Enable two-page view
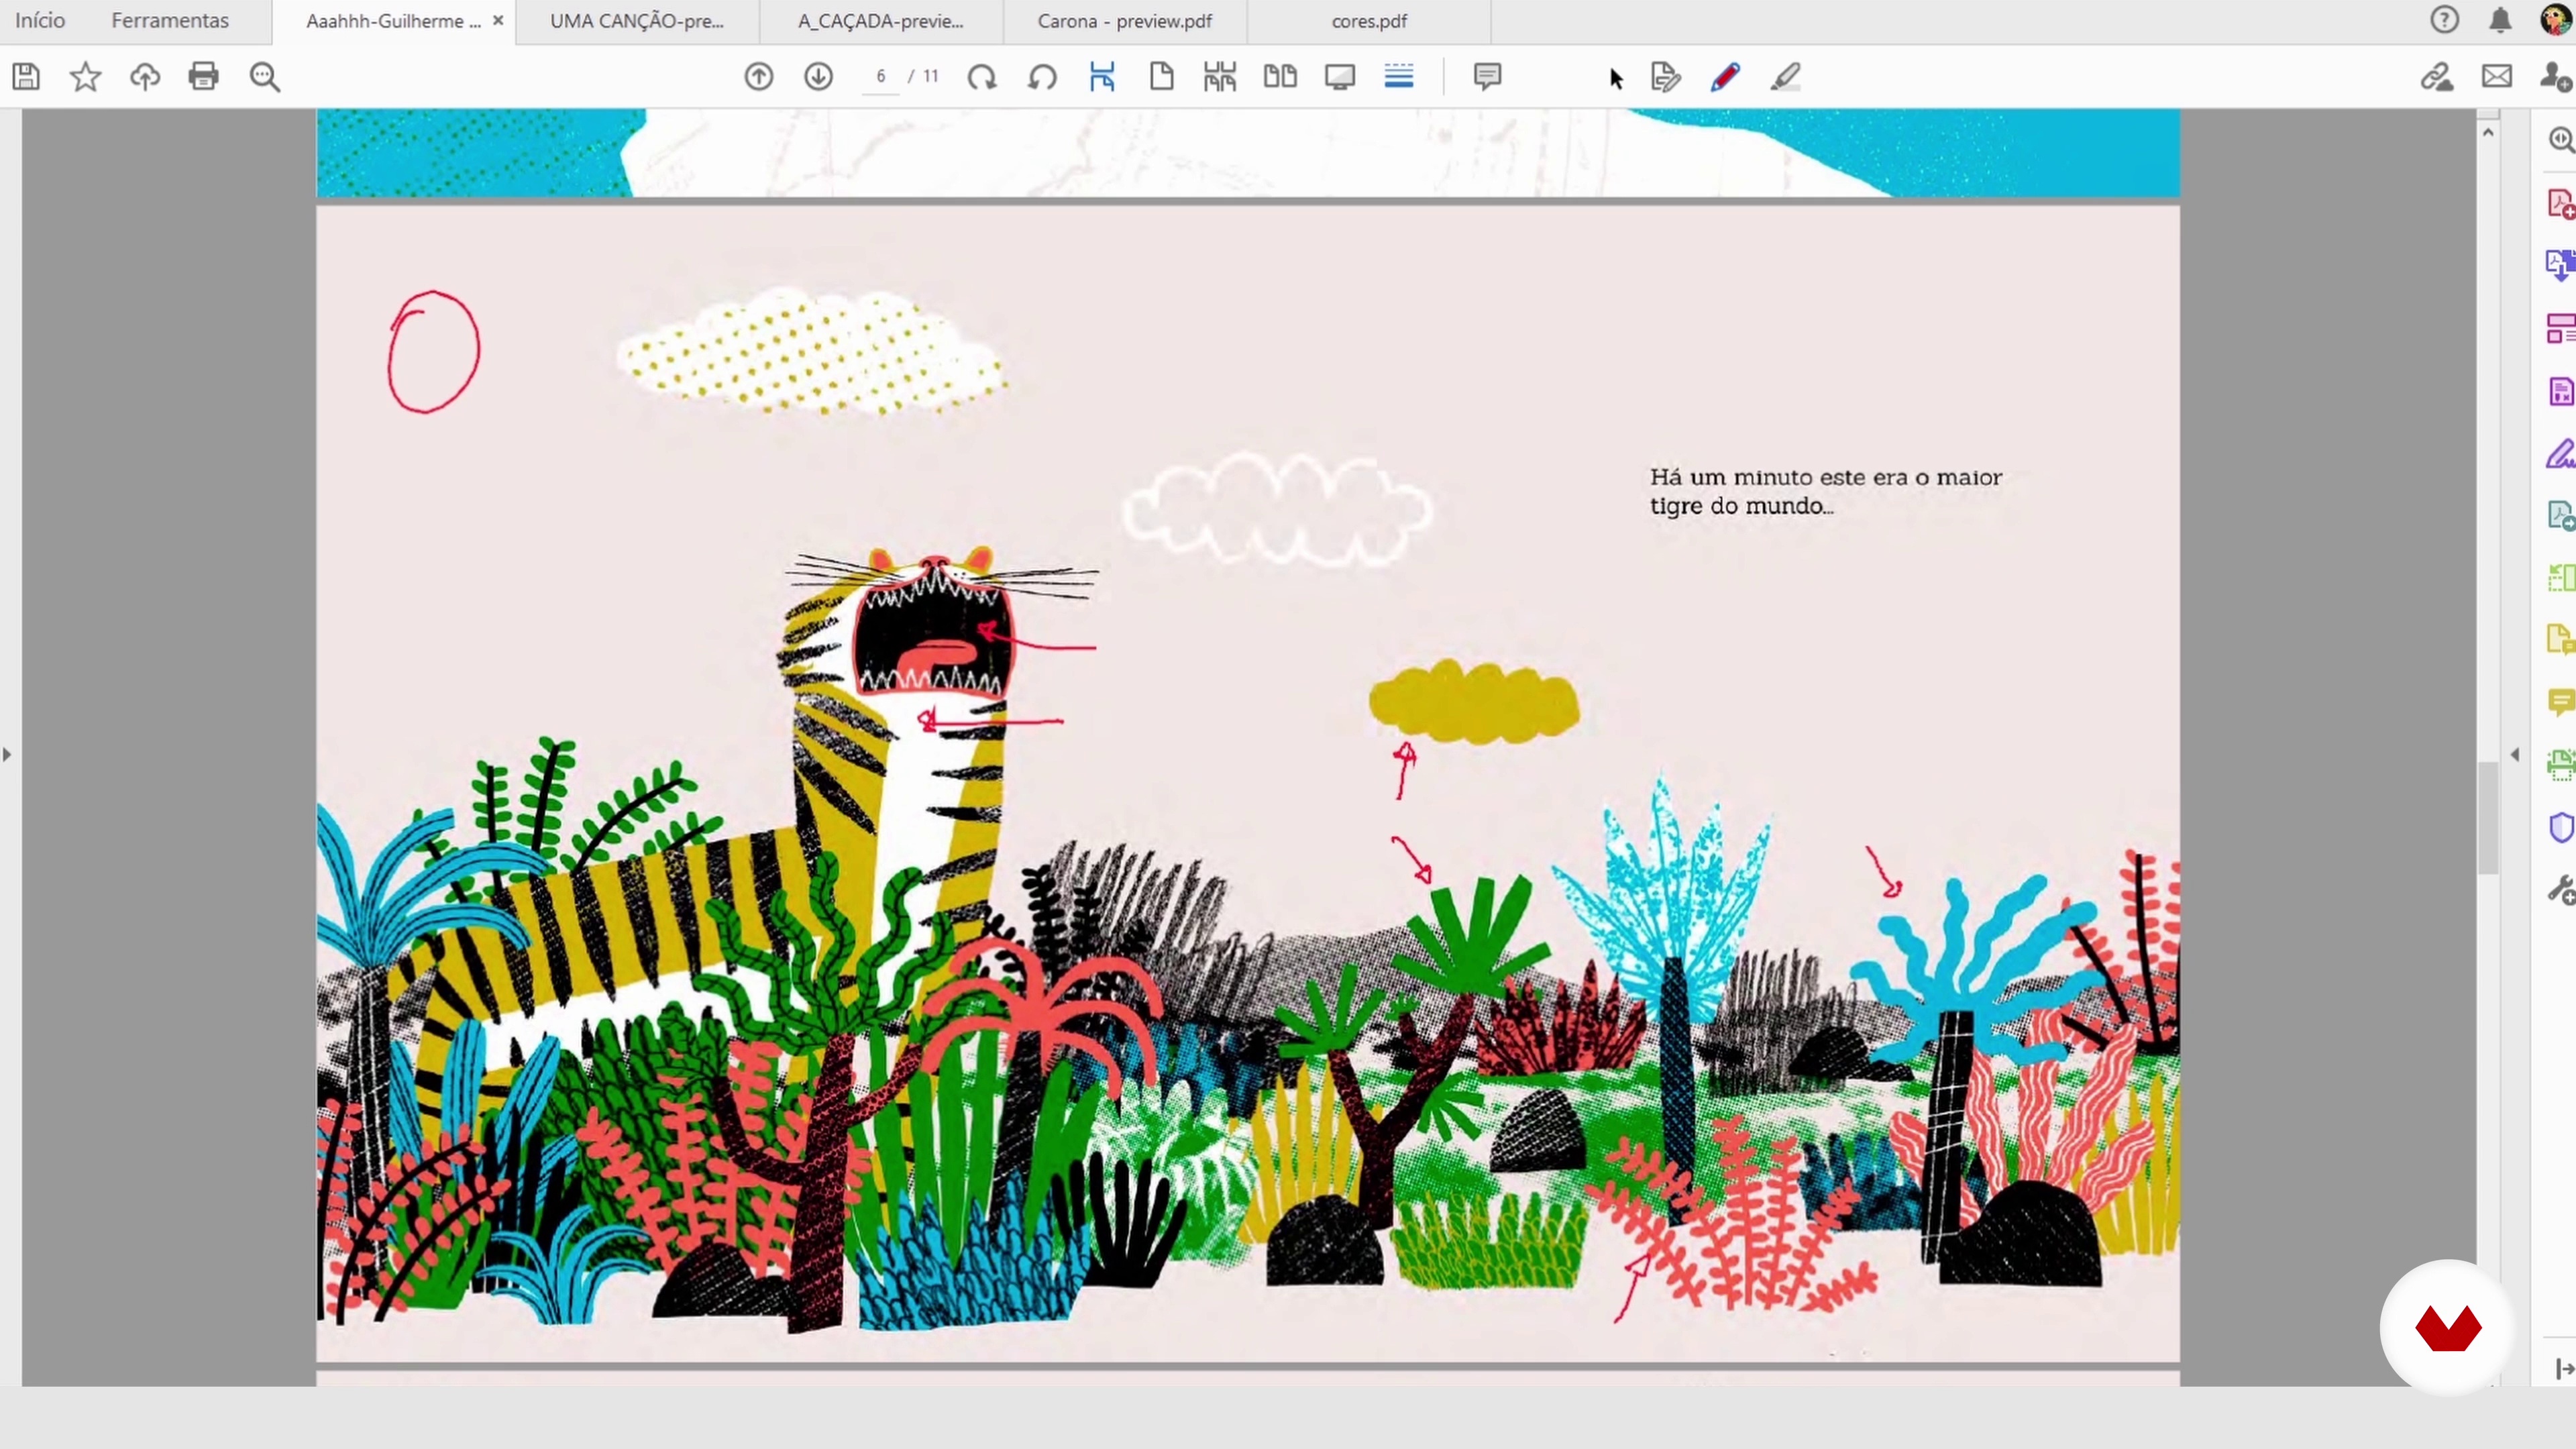The width and height of the screenshot is (2576, 1449). tap(1280, 76)
